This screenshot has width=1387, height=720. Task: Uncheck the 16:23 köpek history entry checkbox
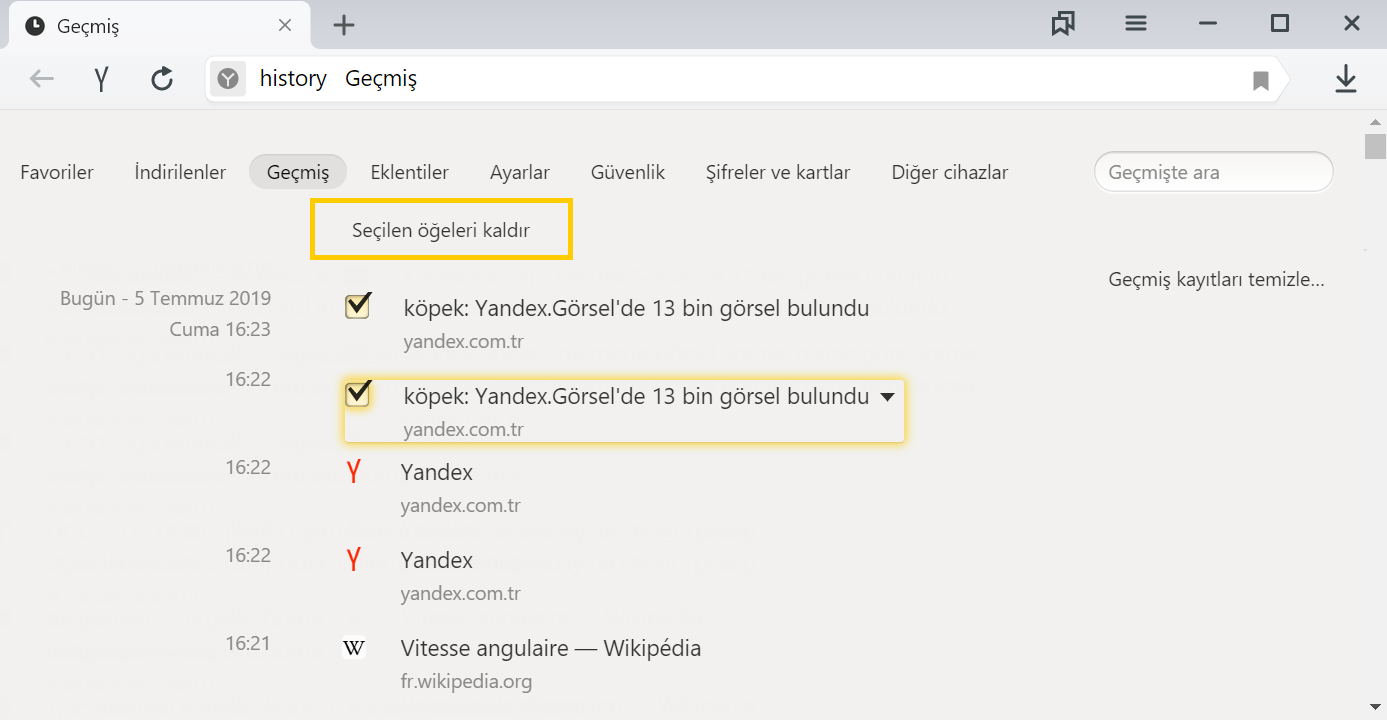pos(358,306)
